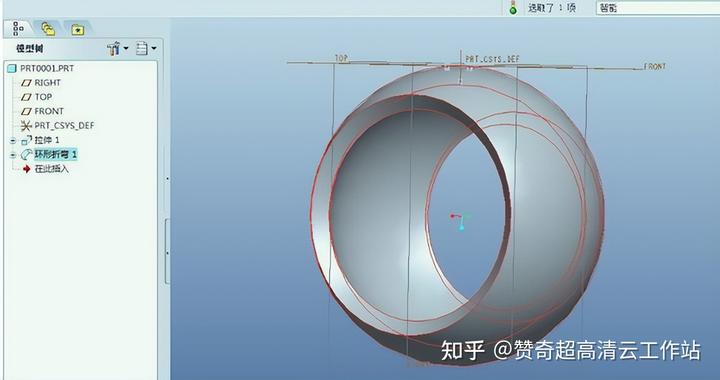
Task: Click the red insert arrow icon
Action: pyautogui.click(x=26, y=169)
